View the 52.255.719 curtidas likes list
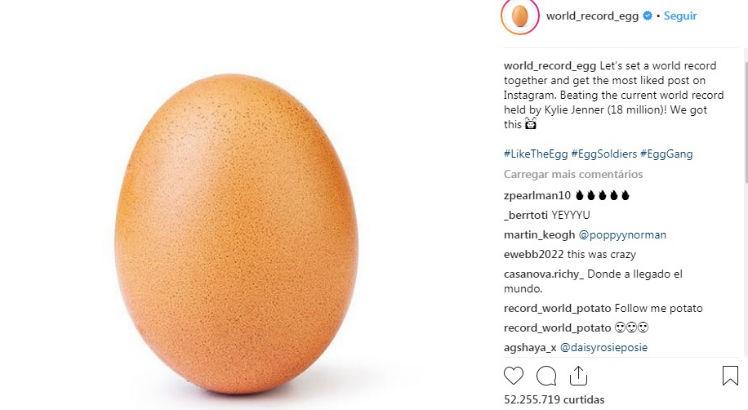This screenshot has width=748, height=410. [x=554, y=399]
